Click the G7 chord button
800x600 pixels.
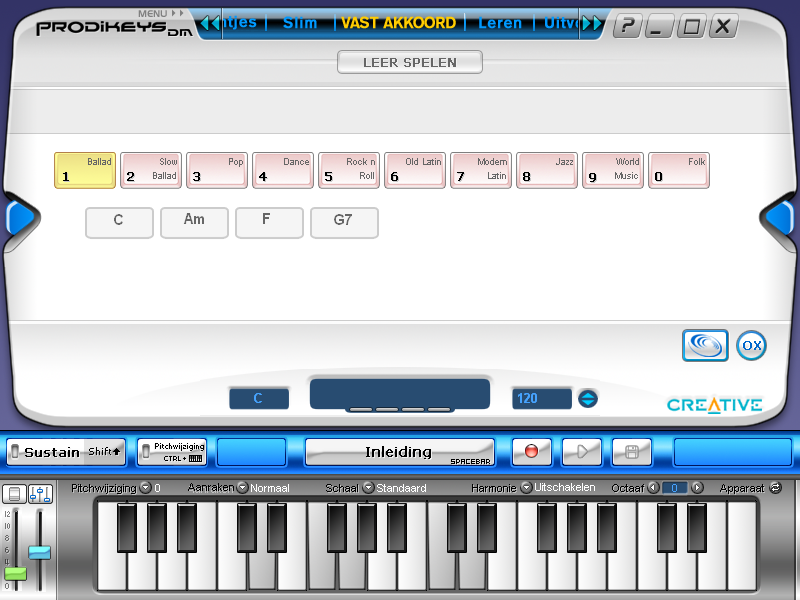[344, 222]
